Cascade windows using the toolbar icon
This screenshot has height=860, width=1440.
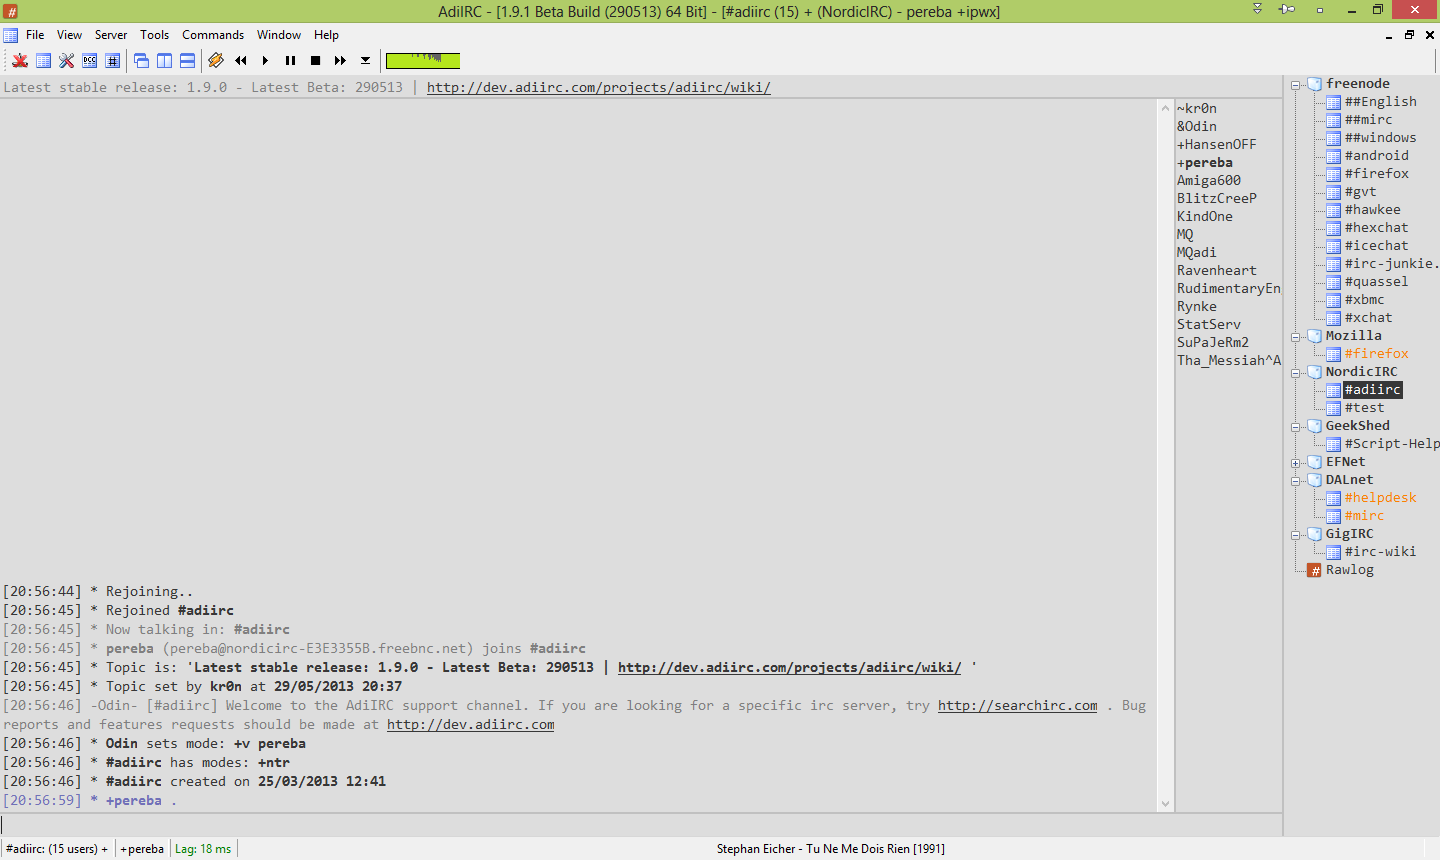pyautogui.click(x=141, y=60)
